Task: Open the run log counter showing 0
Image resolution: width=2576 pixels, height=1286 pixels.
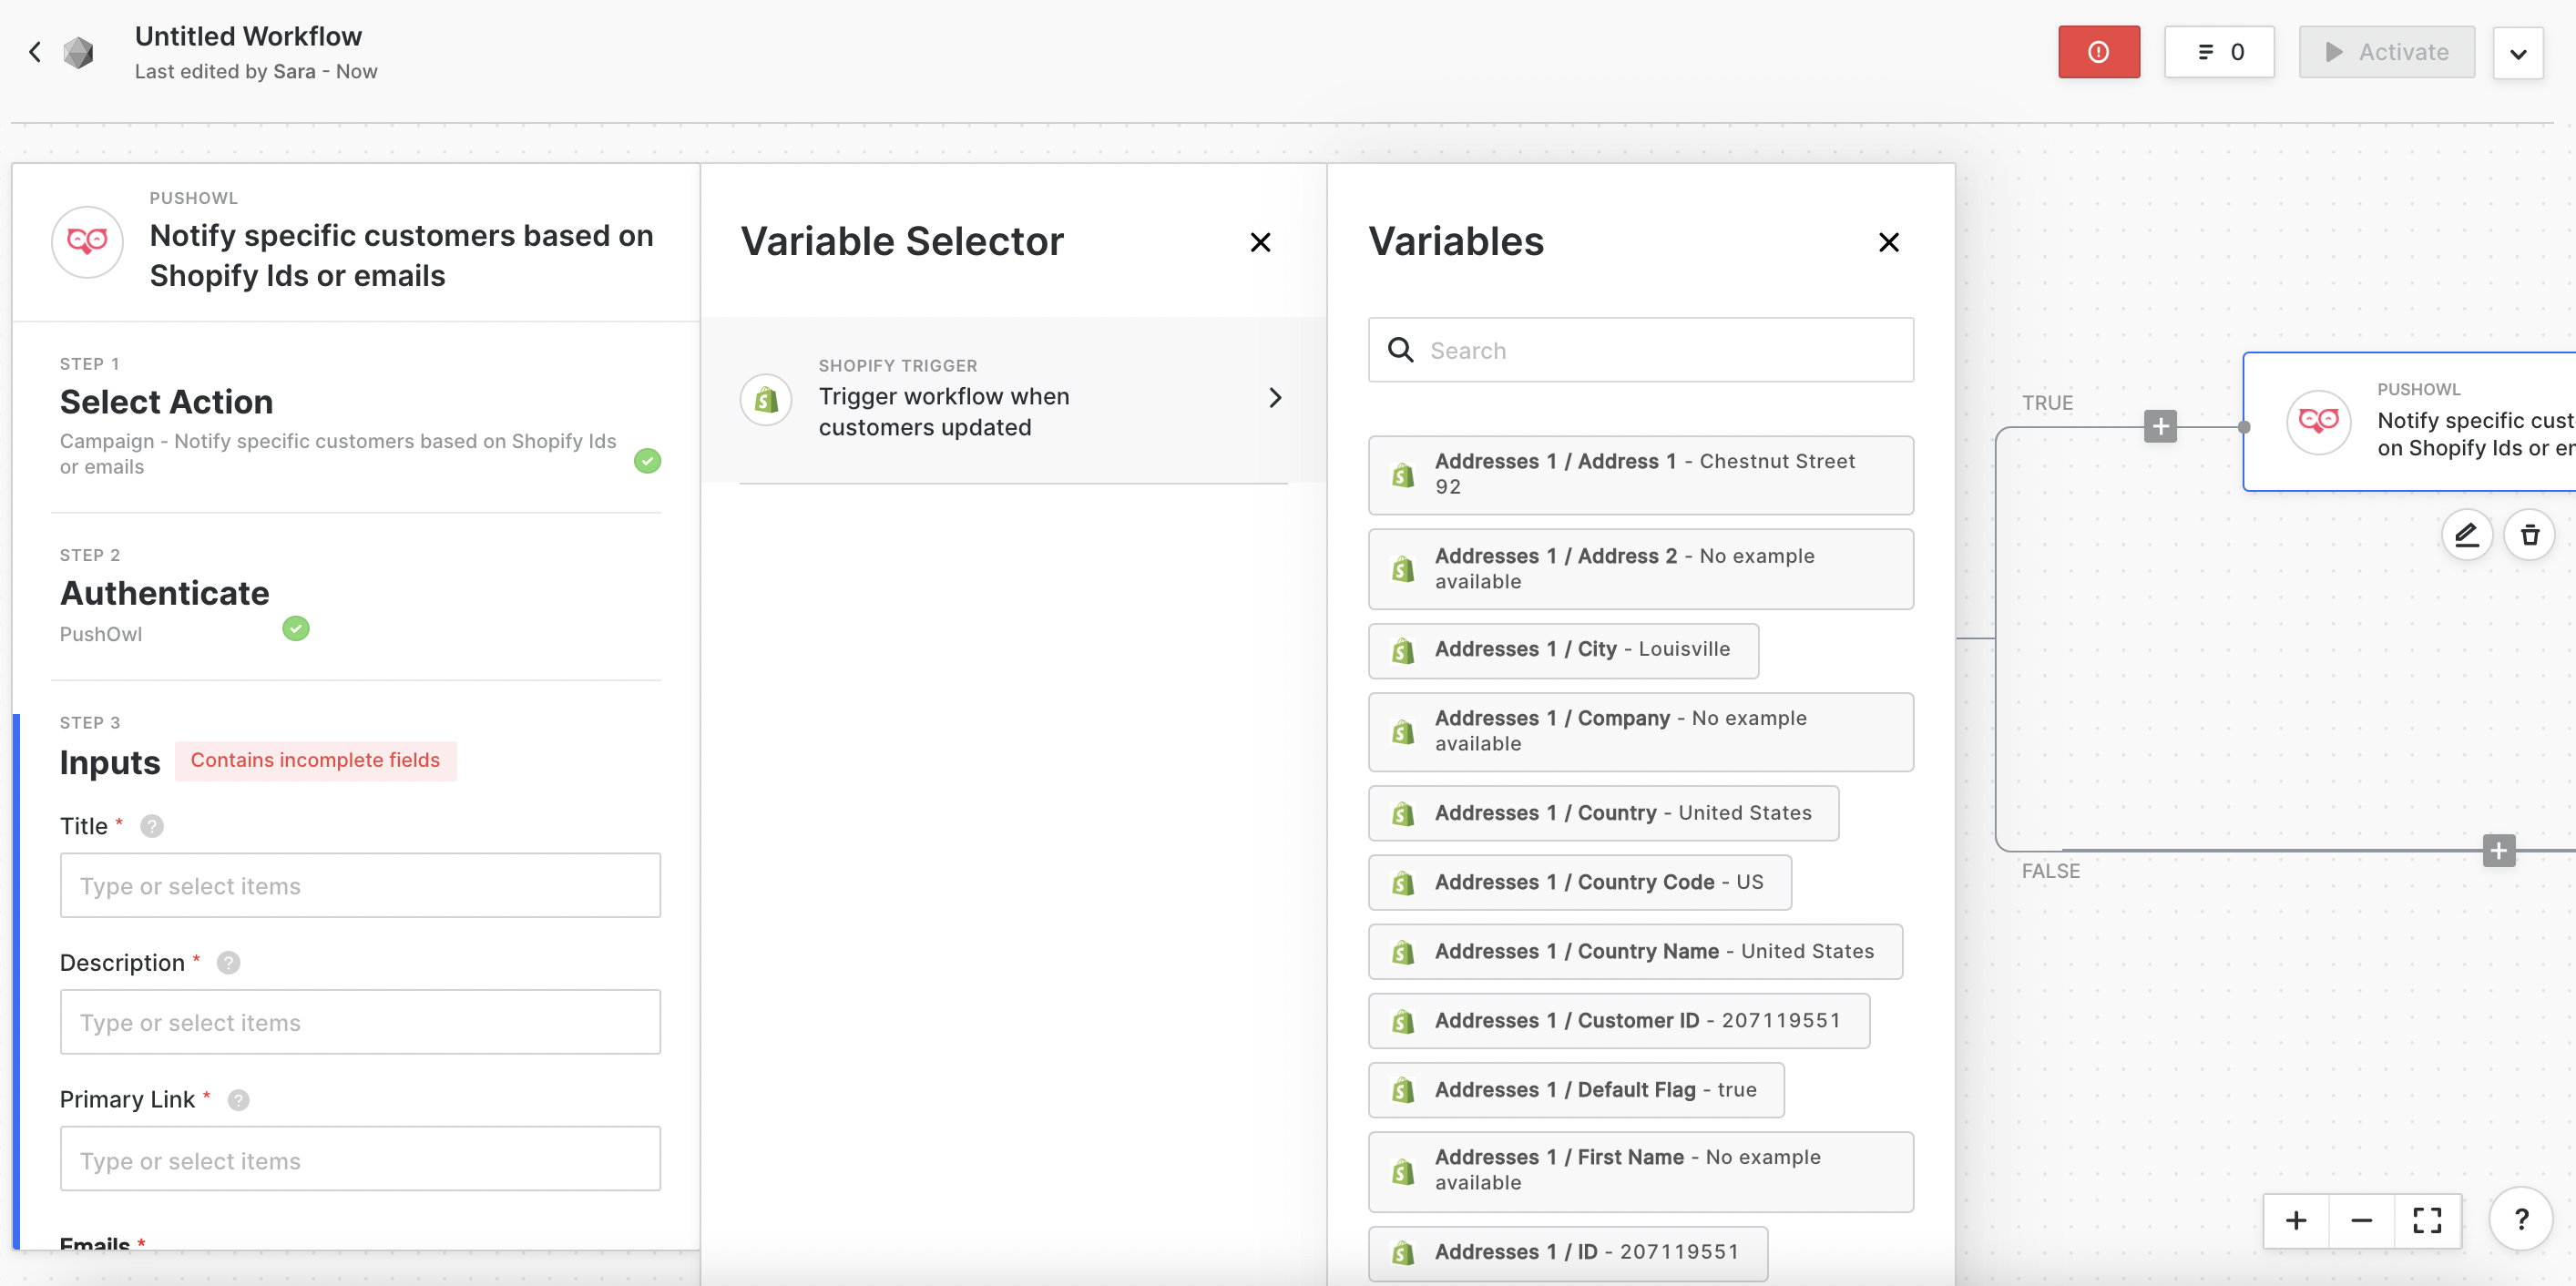Action: (2219, 52)
